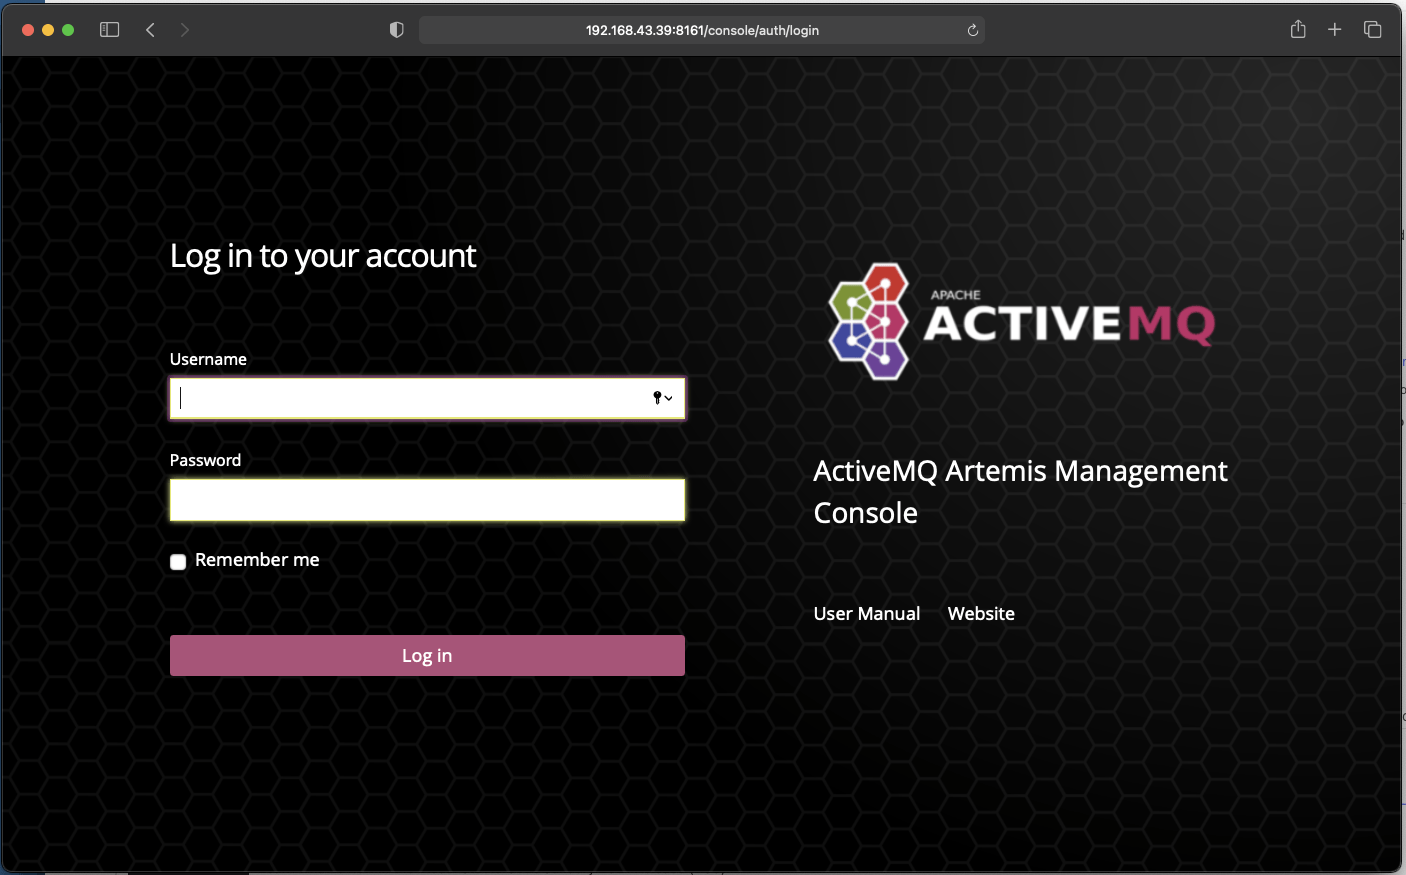This screenshot has height=875, width=1406.
Task: Open the User Manual link
Action: coord(867,614)
